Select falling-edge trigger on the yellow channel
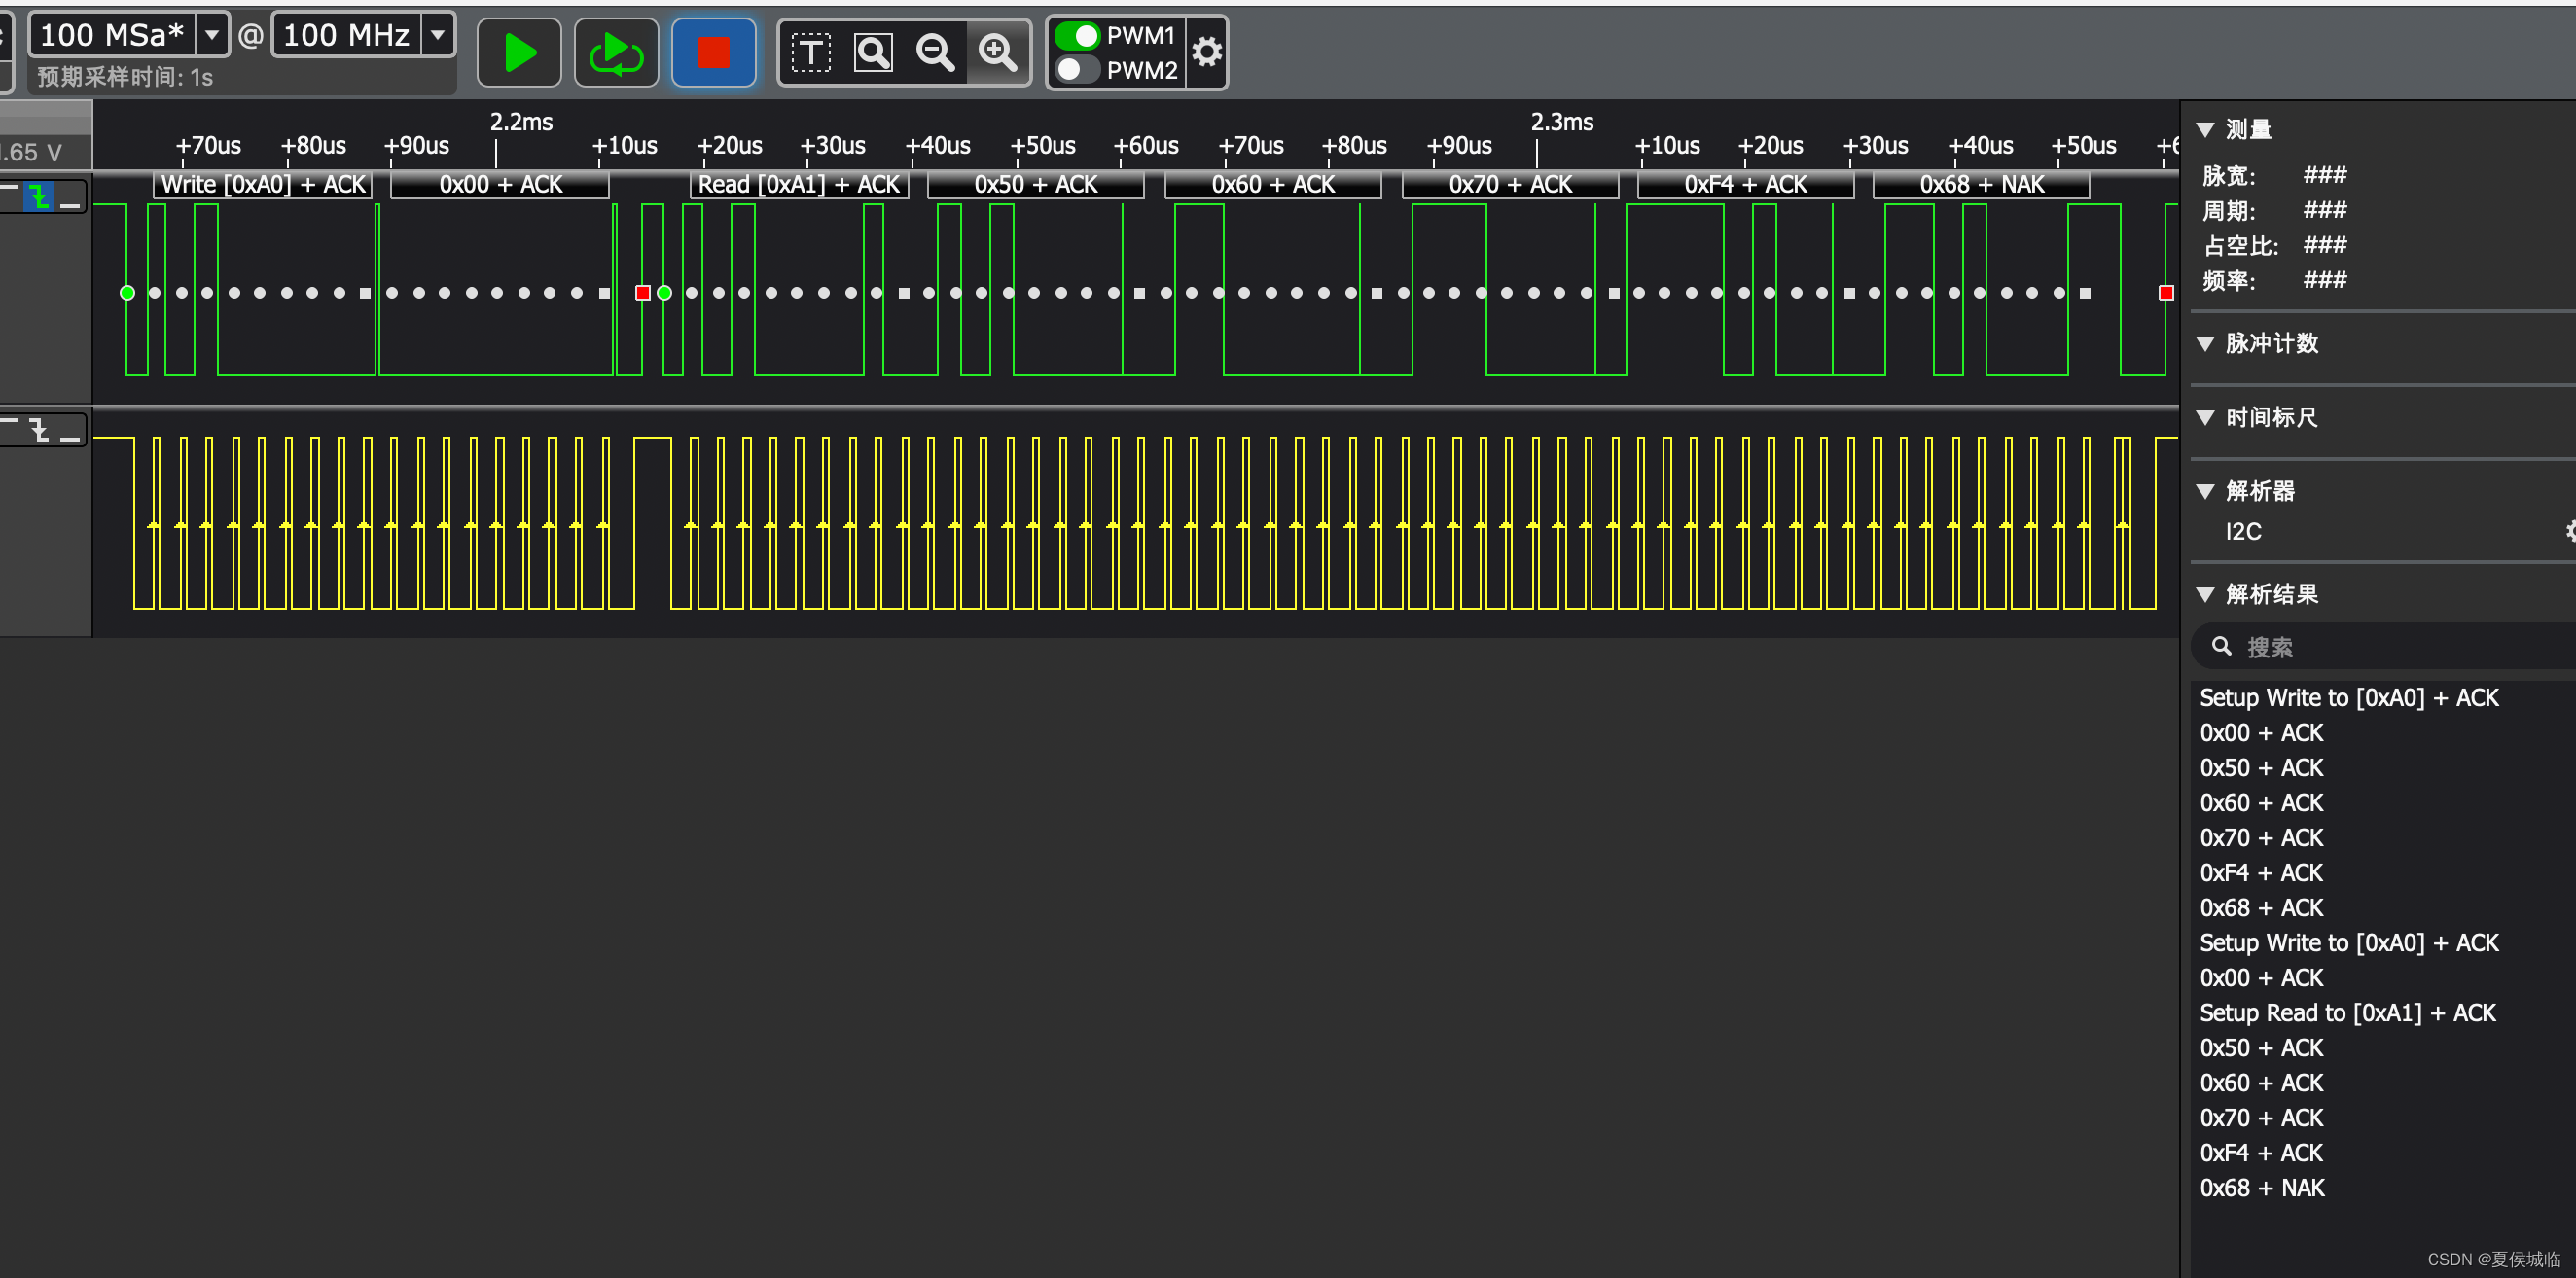 pos(40,430)
